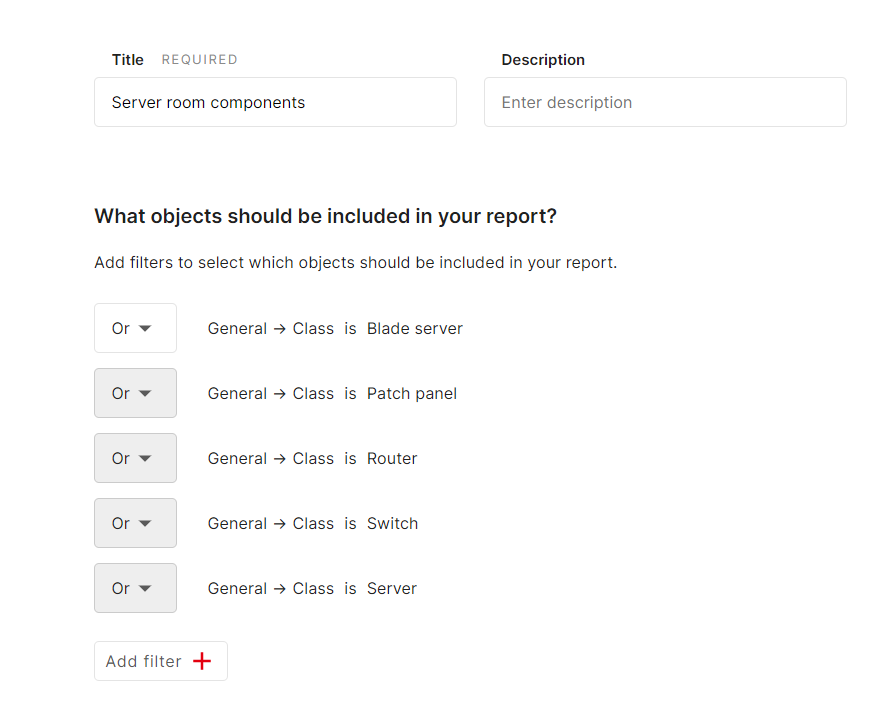Expand the Or operator for the Server filter
This screenshot has width=877, height=708.
[135, 588]
